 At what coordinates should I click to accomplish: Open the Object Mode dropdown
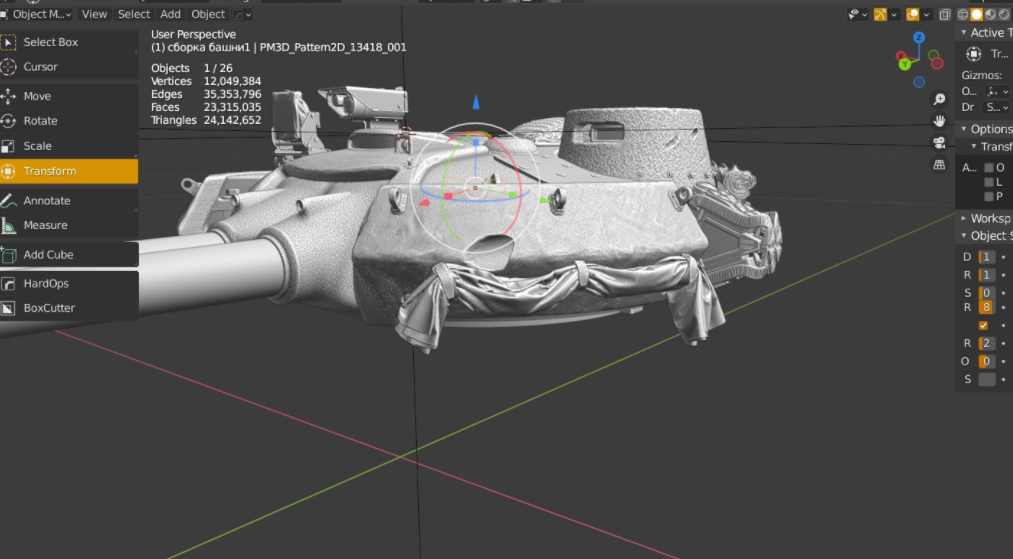pos(40,14)
